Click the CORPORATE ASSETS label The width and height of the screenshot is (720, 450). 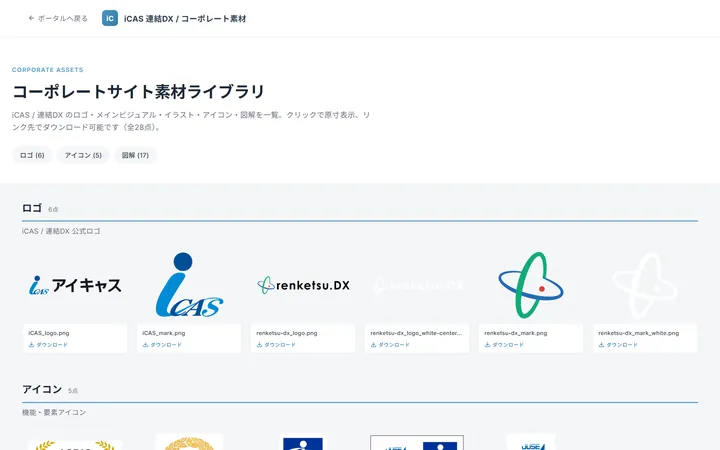coord(48,70)
